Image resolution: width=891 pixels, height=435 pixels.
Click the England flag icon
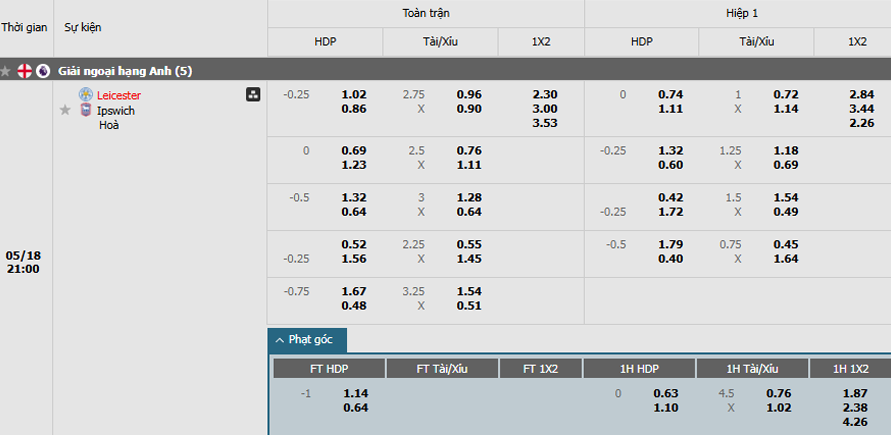24,71
